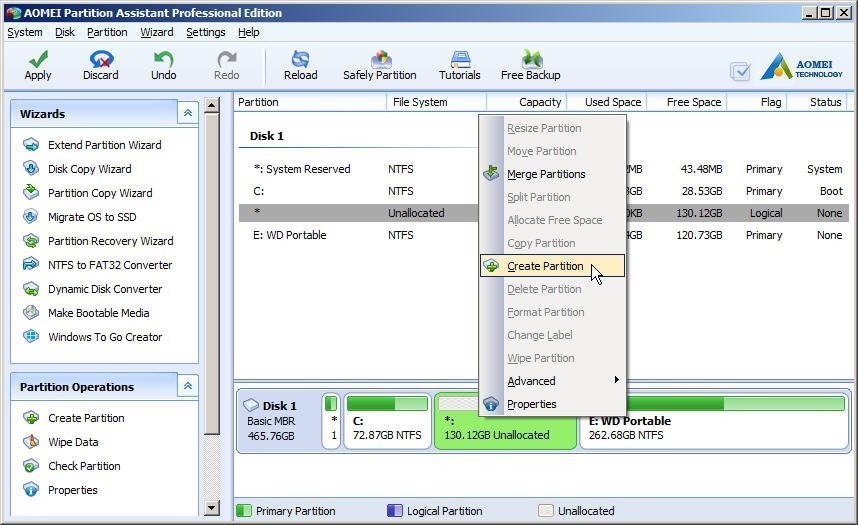Sort by the Flag column header

coord(757,102)
